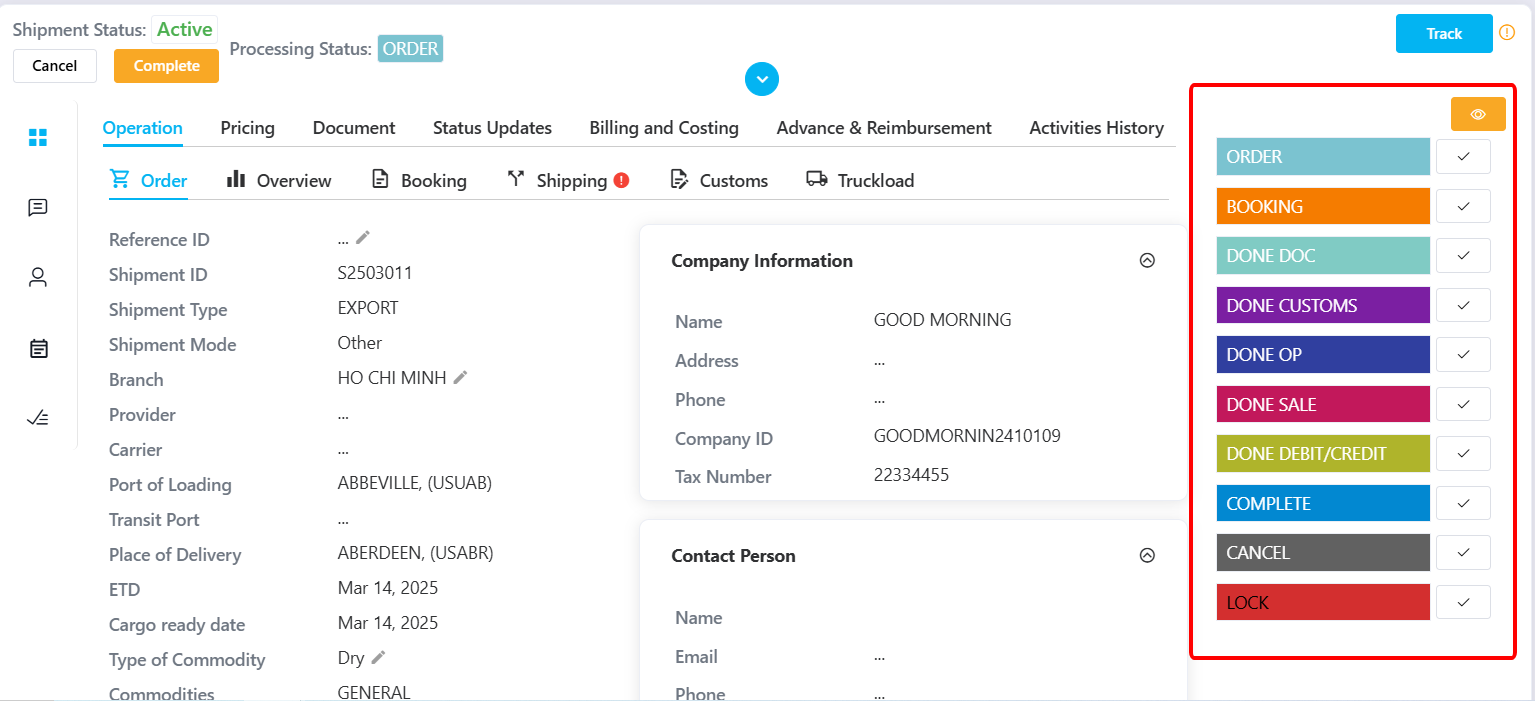Image resolution: width=1535 pixels, height=701 pixels.
Task: Edit the HO CHI MINH branch pencil
Action: (460, 377)
